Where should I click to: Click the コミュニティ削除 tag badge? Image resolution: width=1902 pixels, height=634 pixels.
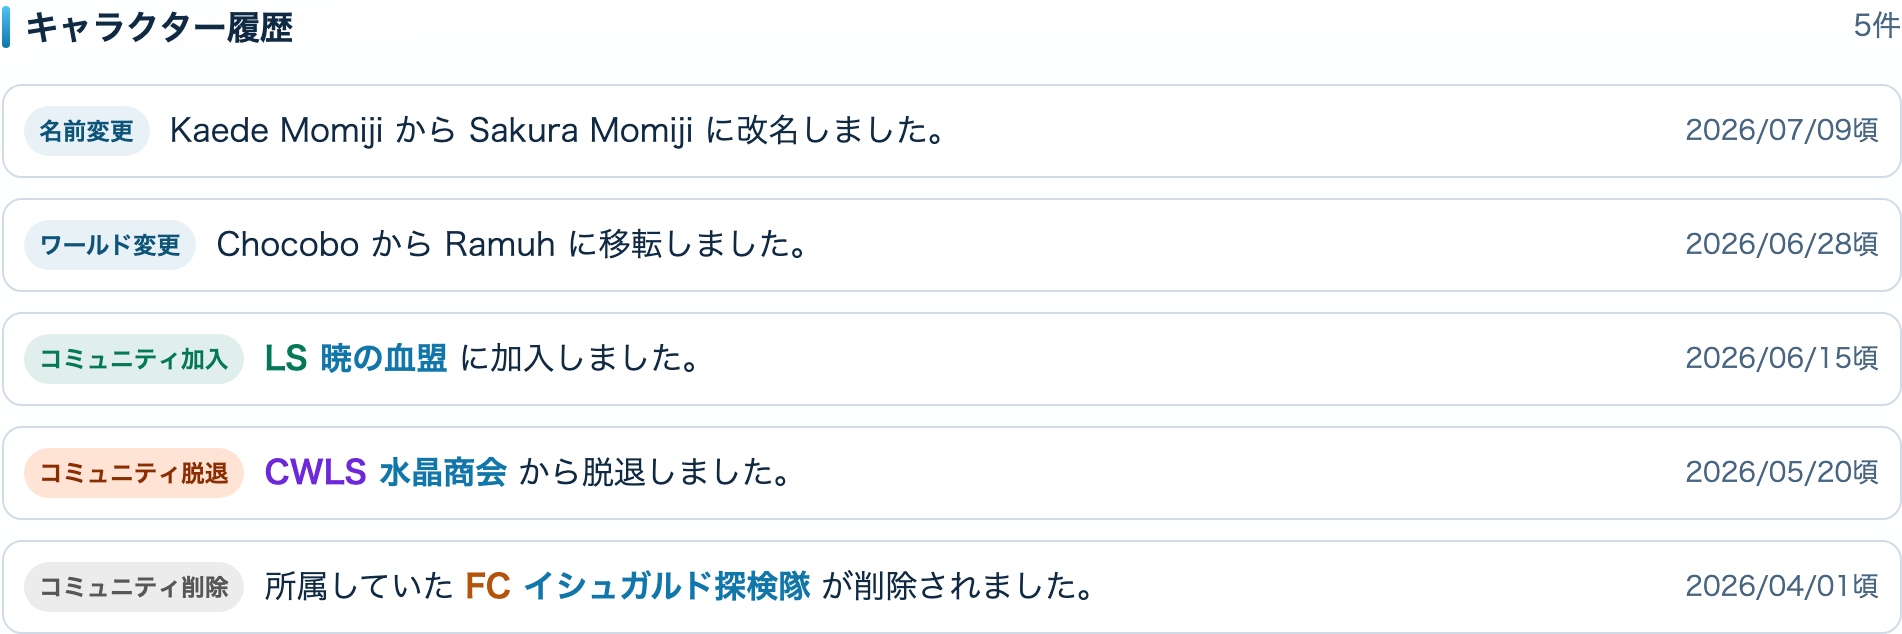click(x=134, y=587)
